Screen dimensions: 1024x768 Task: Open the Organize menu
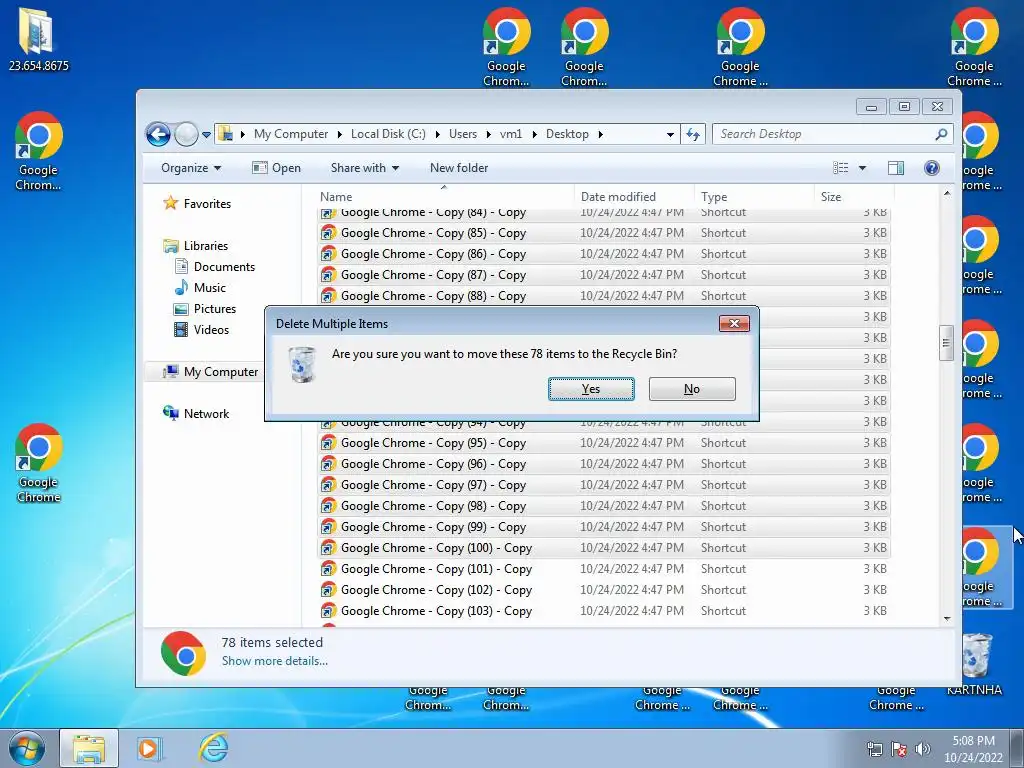click(x=191, y=168)
